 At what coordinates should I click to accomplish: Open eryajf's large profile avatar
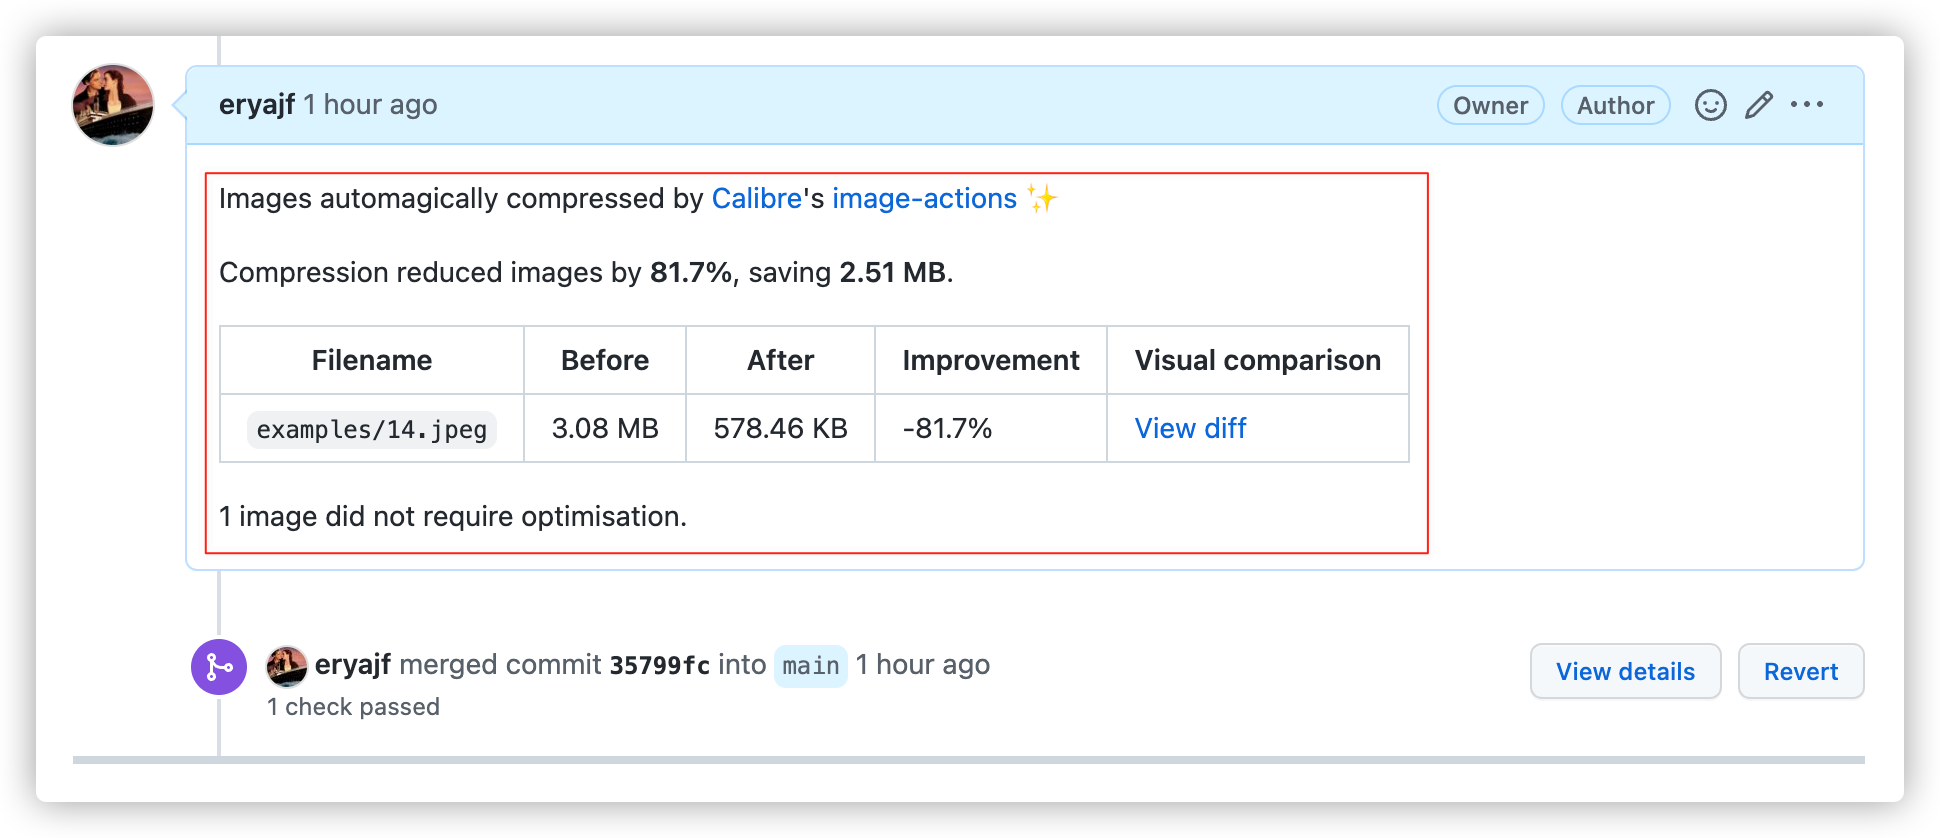pos(113,105)
